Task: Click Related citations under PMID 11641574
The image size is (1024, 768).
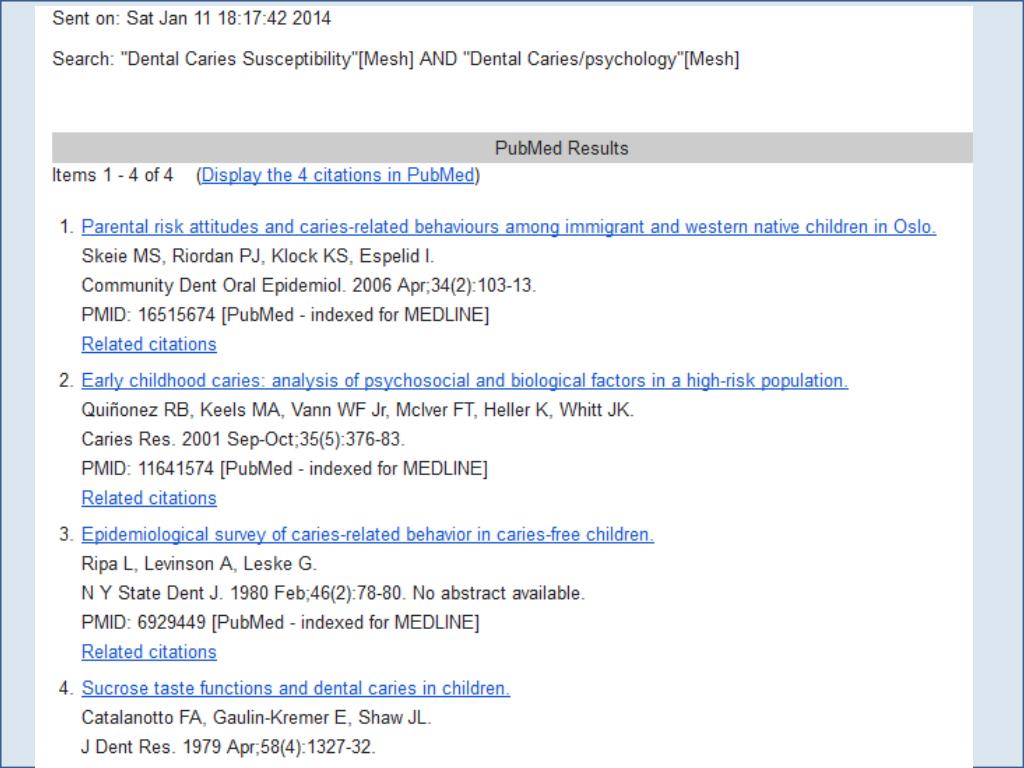Action: (149, 498)
